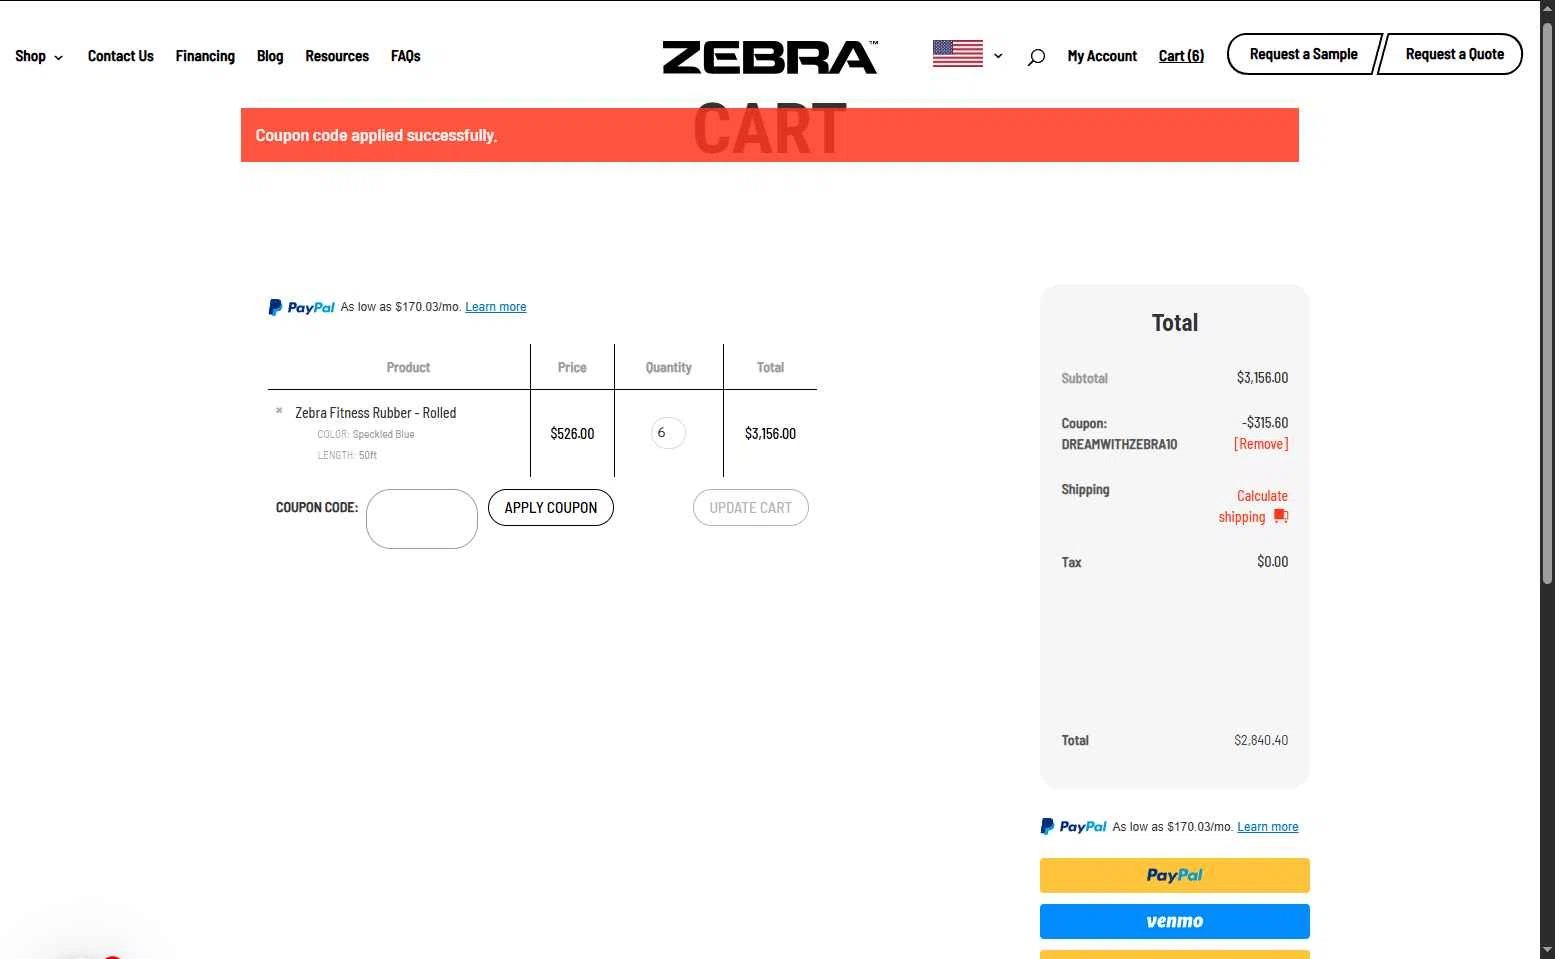
Task: Click the Tax $0.00 value
Action: click(x=1272, y=561)
